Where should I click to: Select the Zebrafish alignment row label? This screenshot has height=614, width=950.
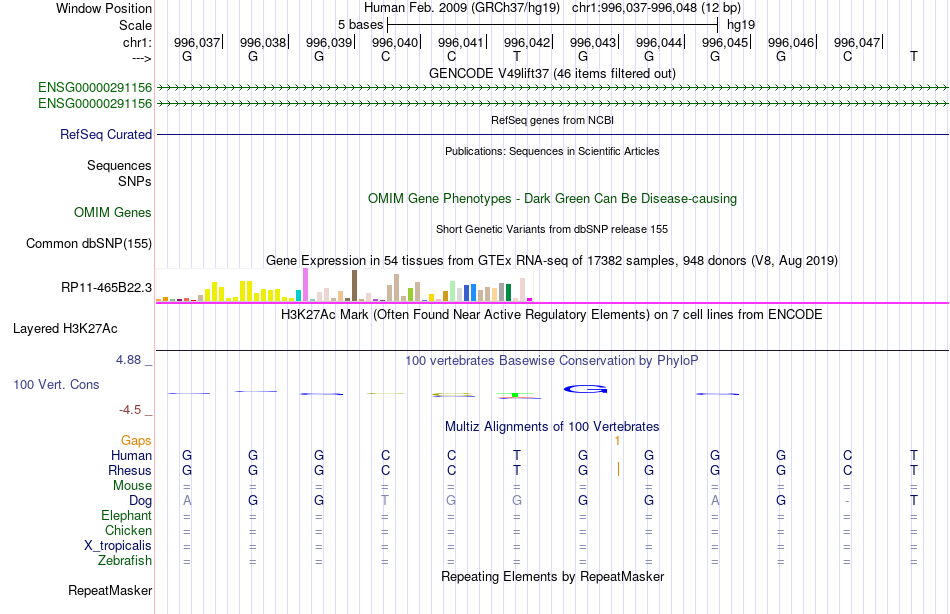click(125, 561)
